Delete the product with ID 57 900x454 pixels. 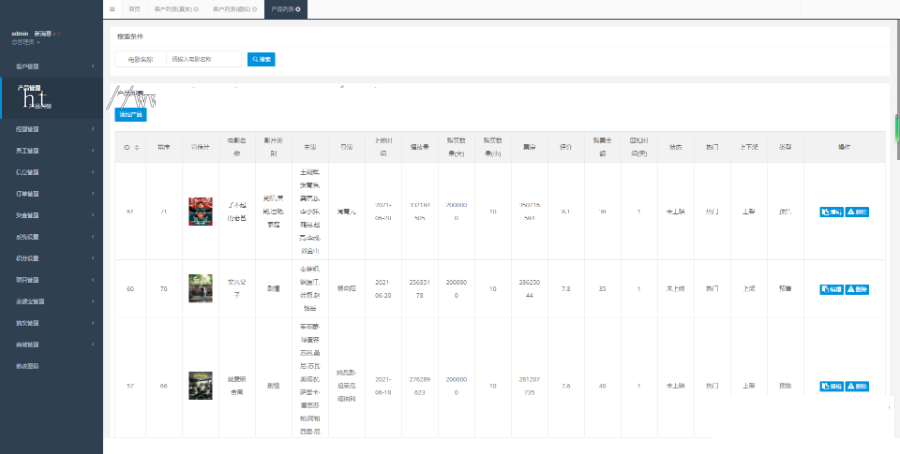coord(858,385)
